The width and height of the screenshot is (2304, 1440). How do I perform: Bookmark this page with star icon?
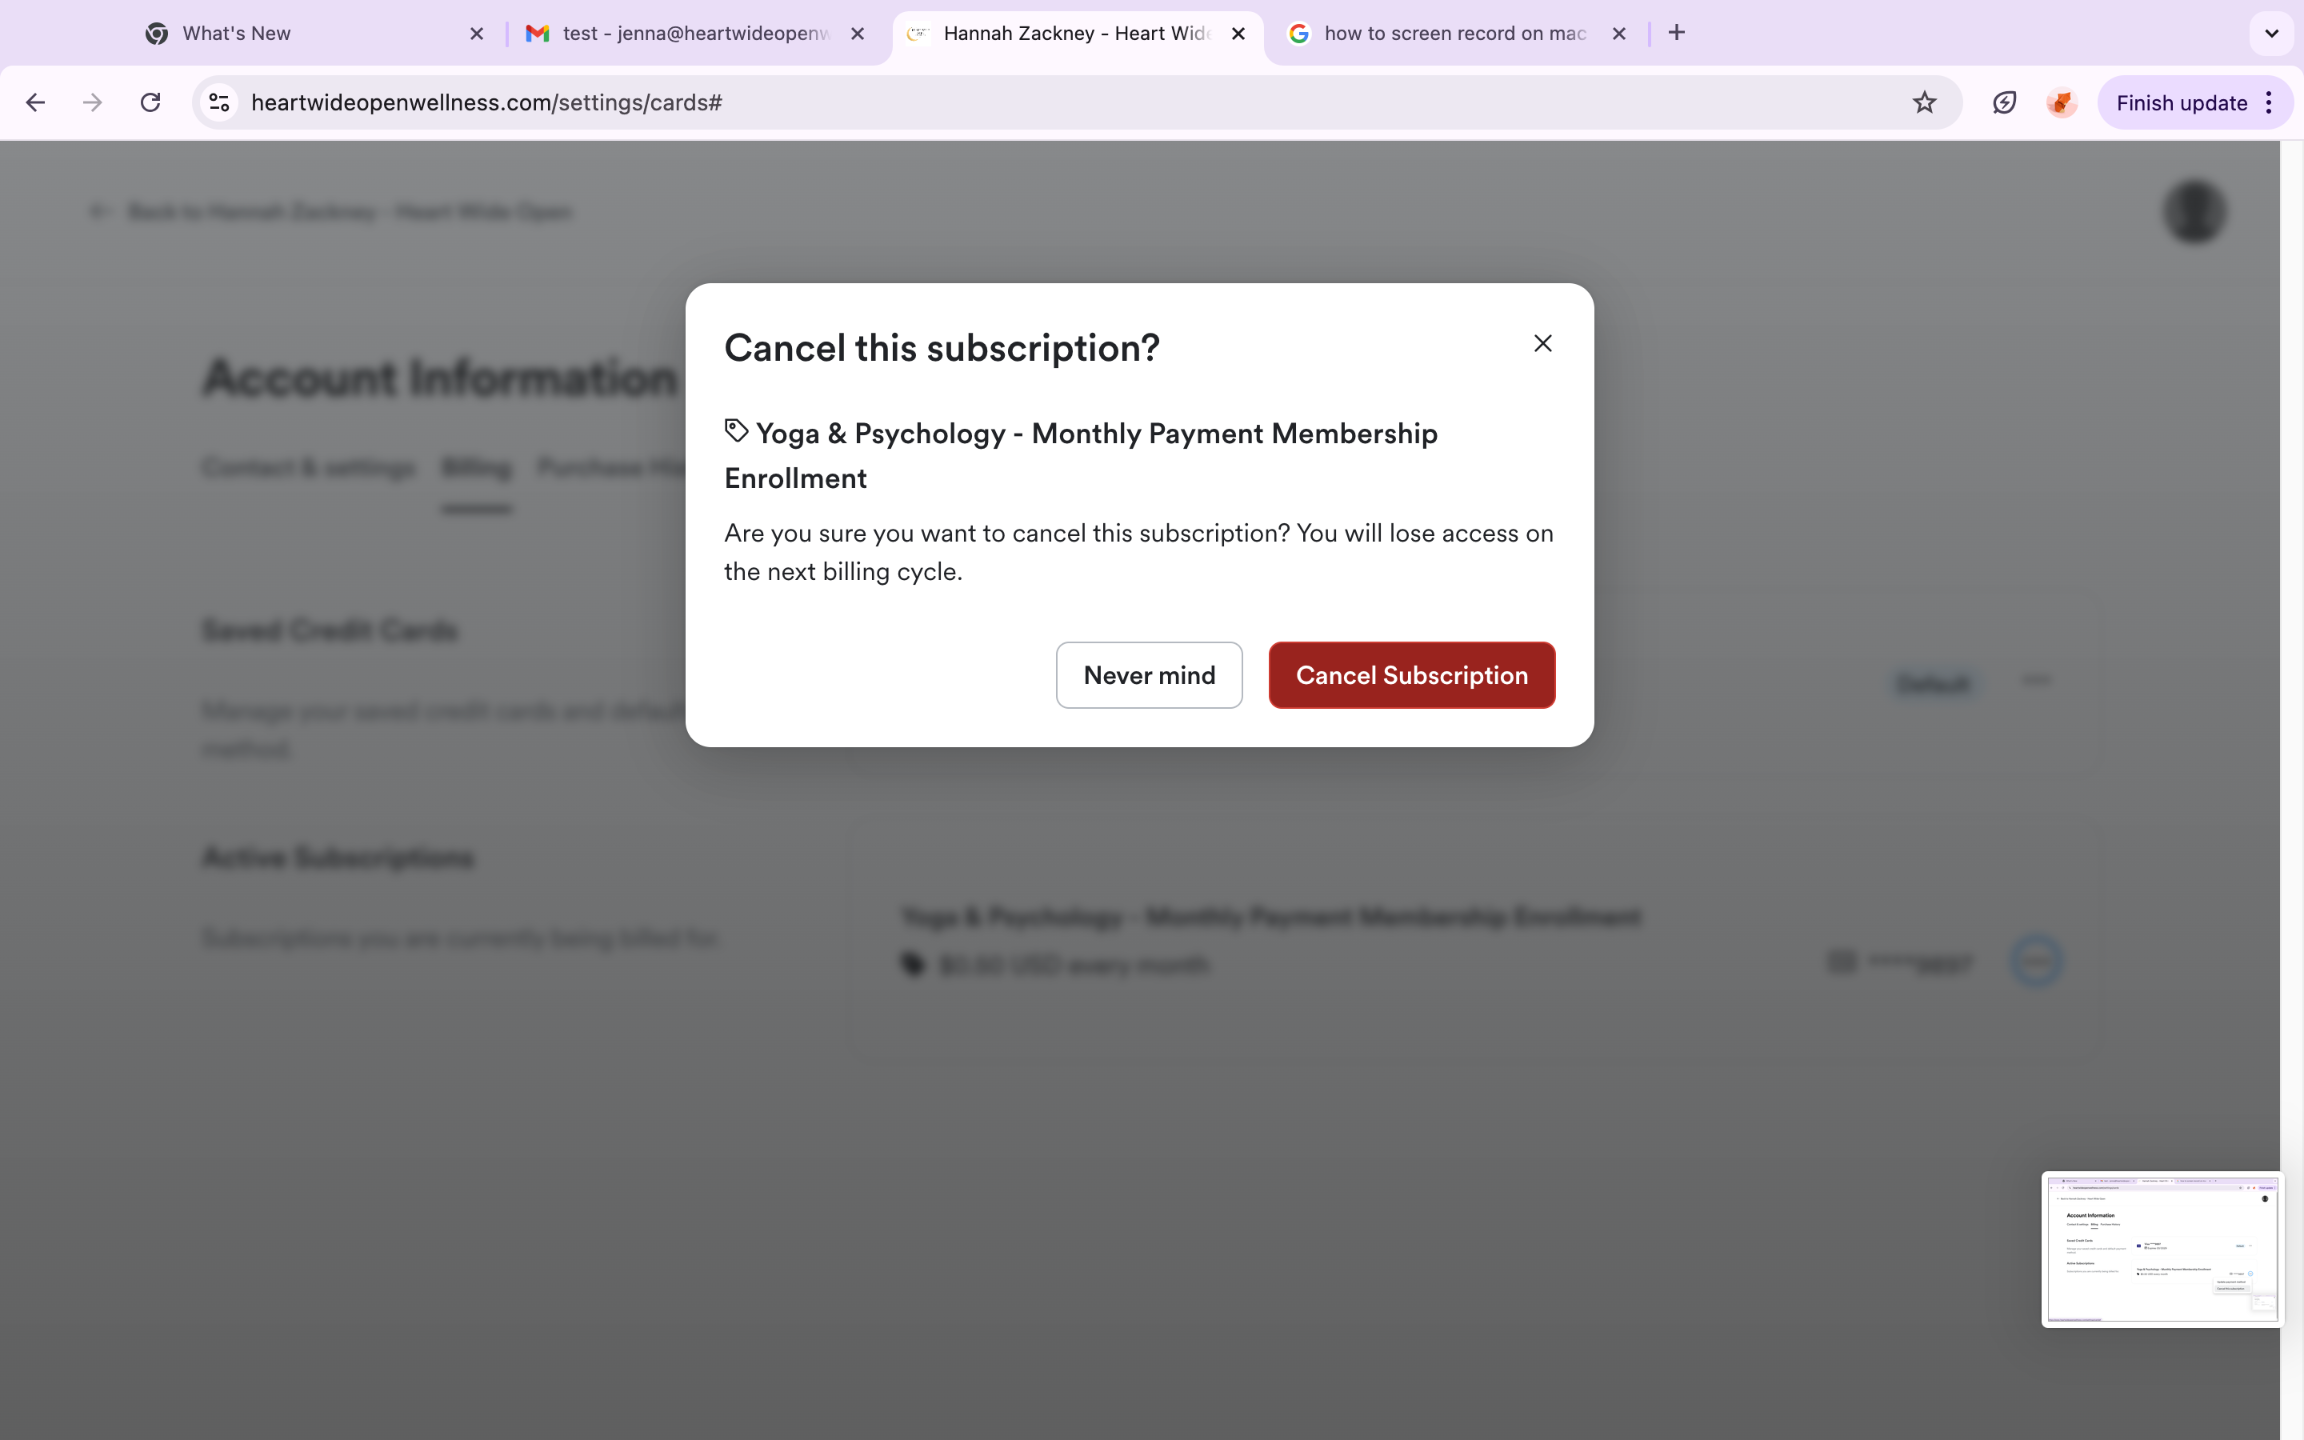coord(1924,103)
